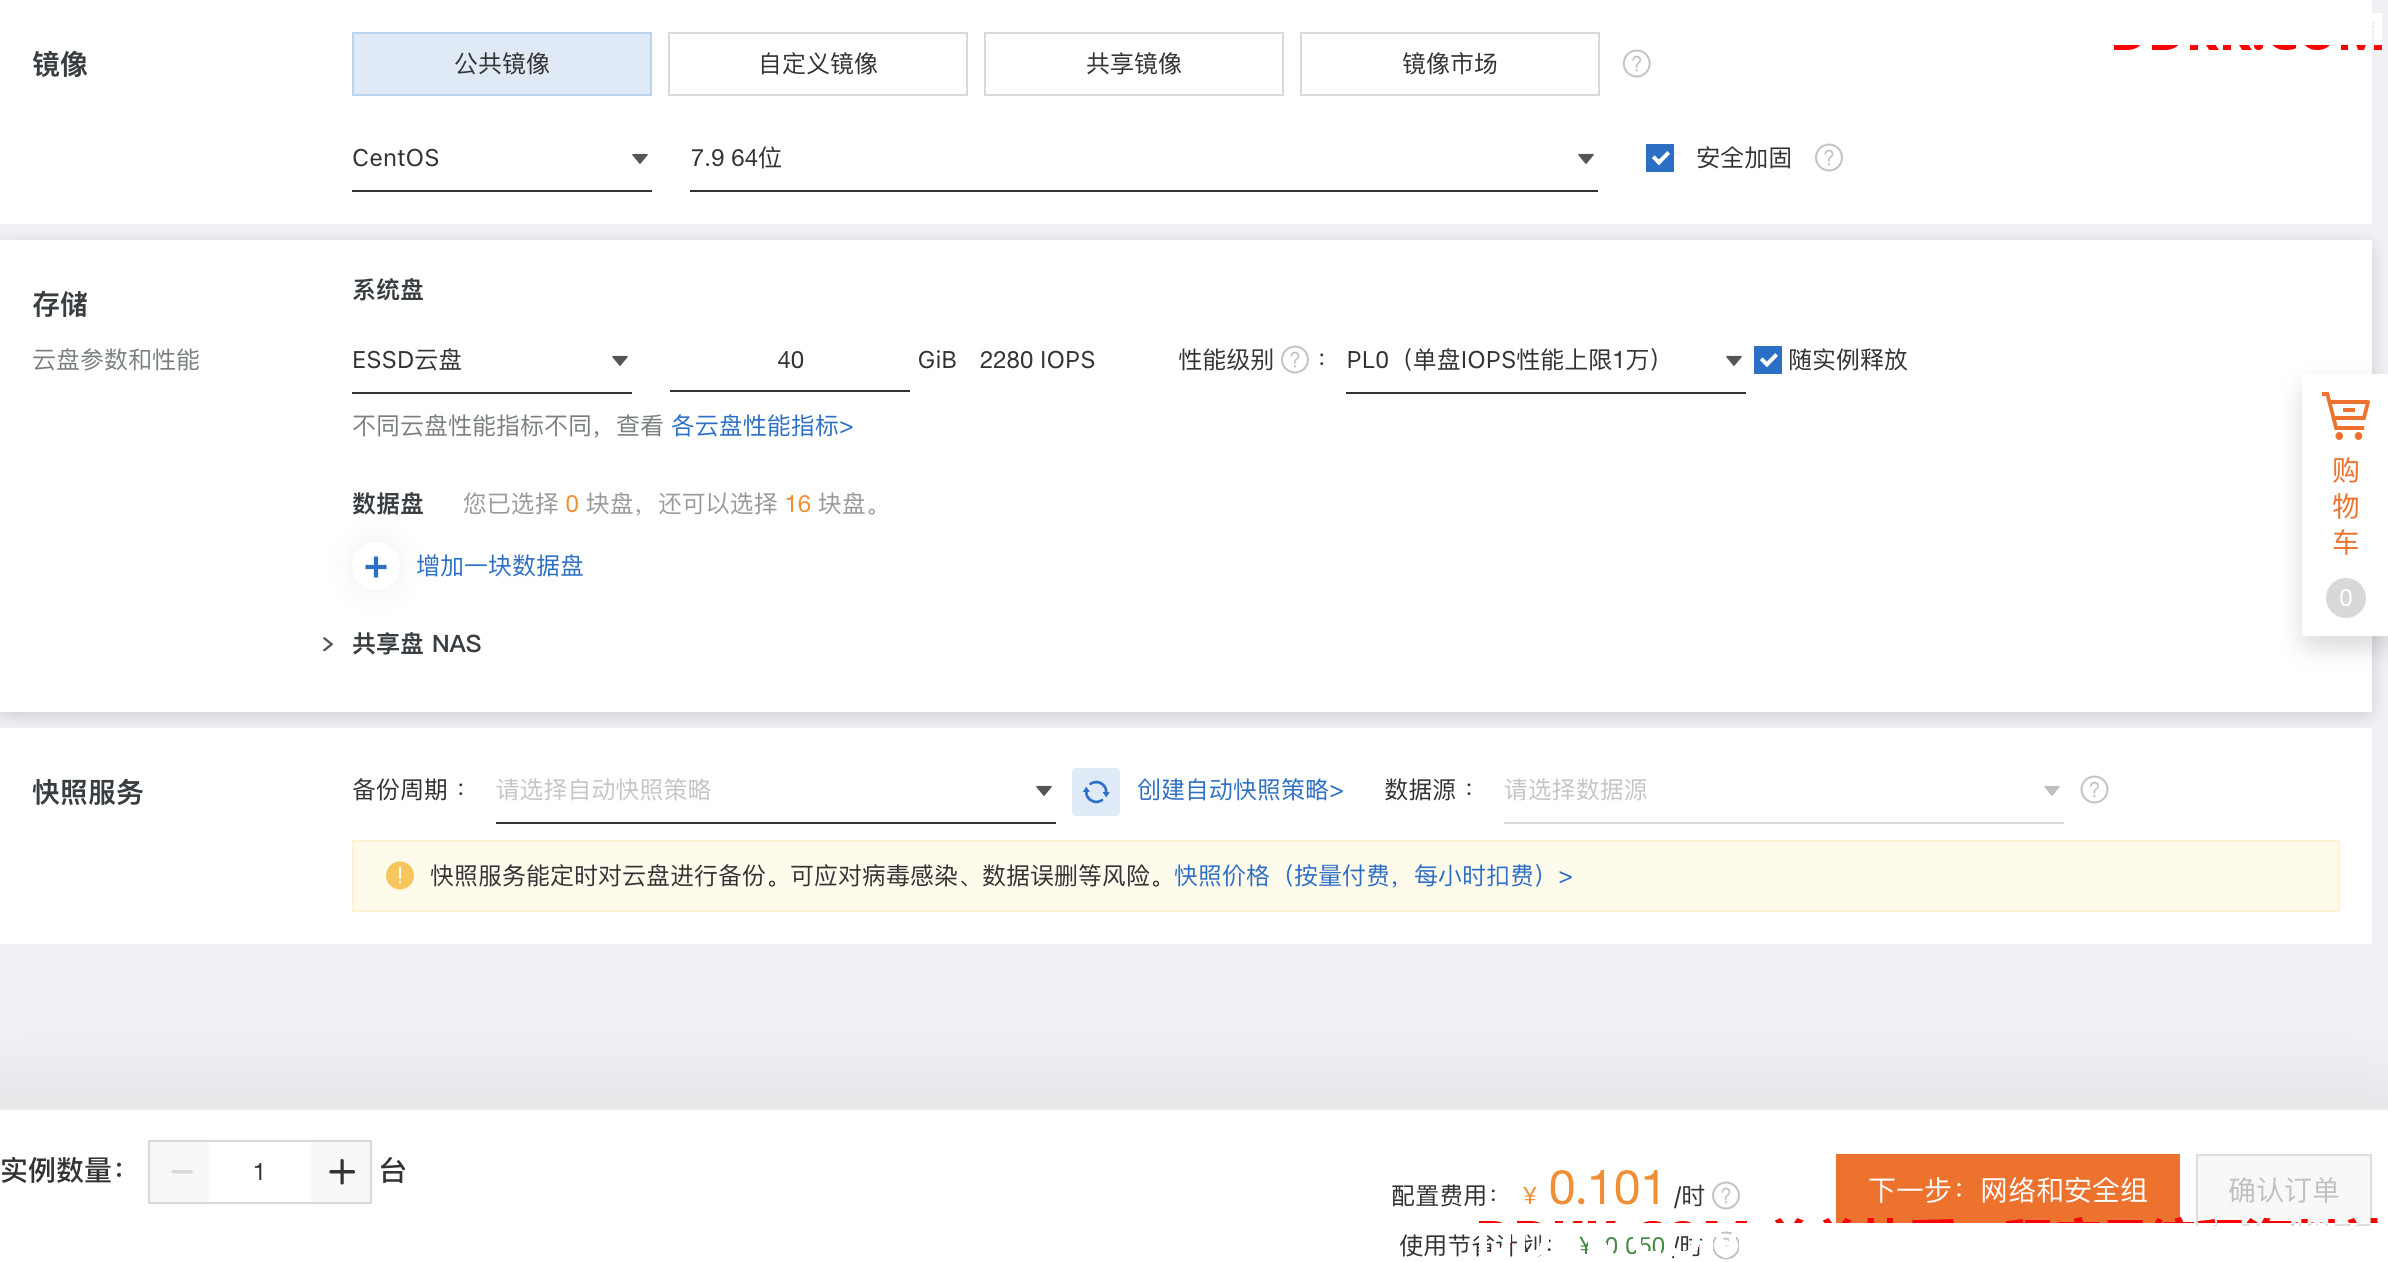Click the 2280 IOPS value

point(1037,360)
